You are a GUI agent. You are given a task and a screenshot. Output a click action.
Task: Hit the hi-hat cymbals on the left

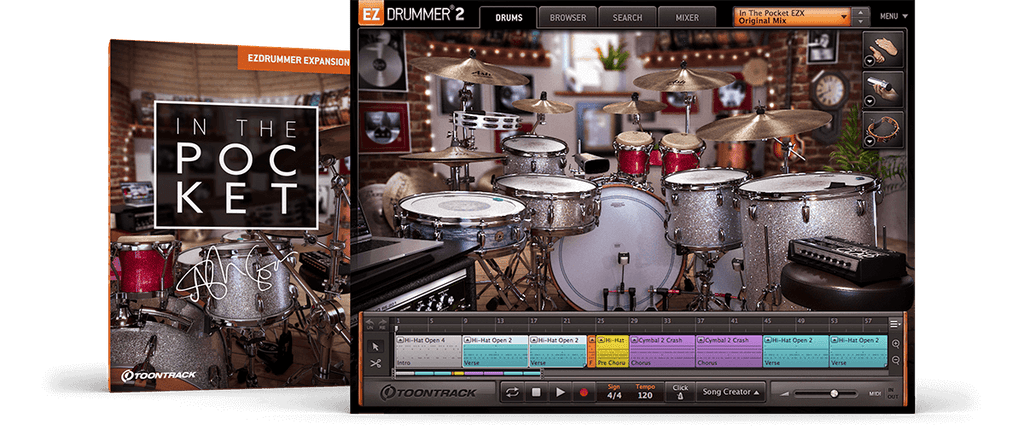[x=451, y=155]
